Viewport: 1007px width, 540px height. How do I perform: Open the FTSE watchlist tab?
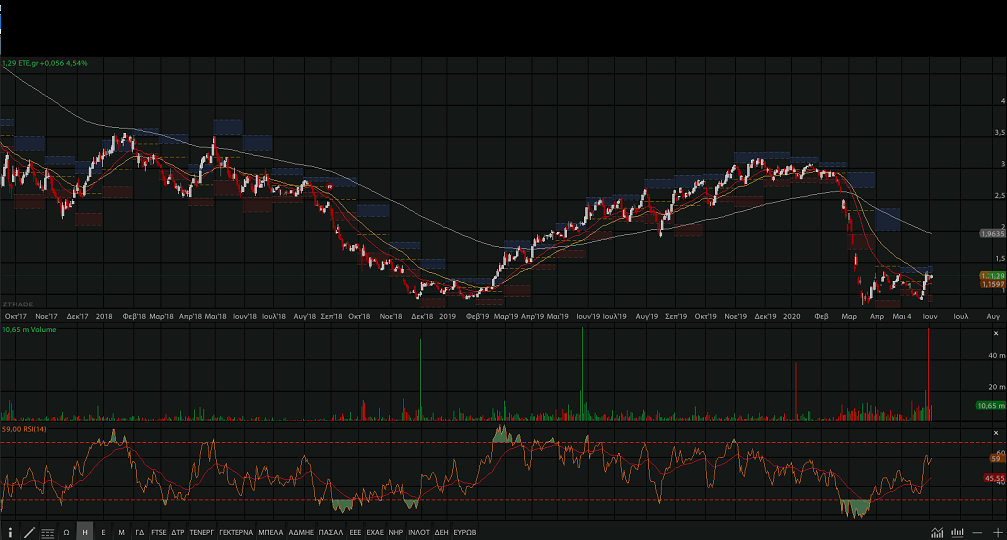(158, 532)
